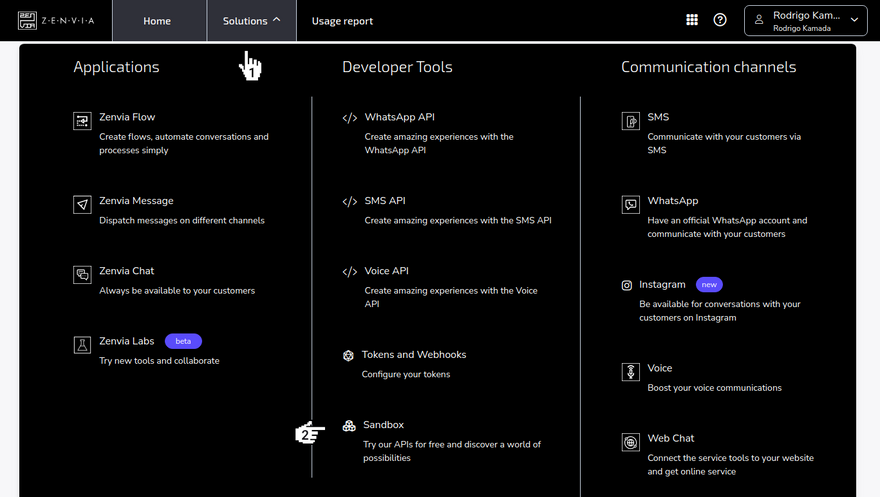
Task: Click the Zenvia Labs flask icon
Action: (82, 345)
